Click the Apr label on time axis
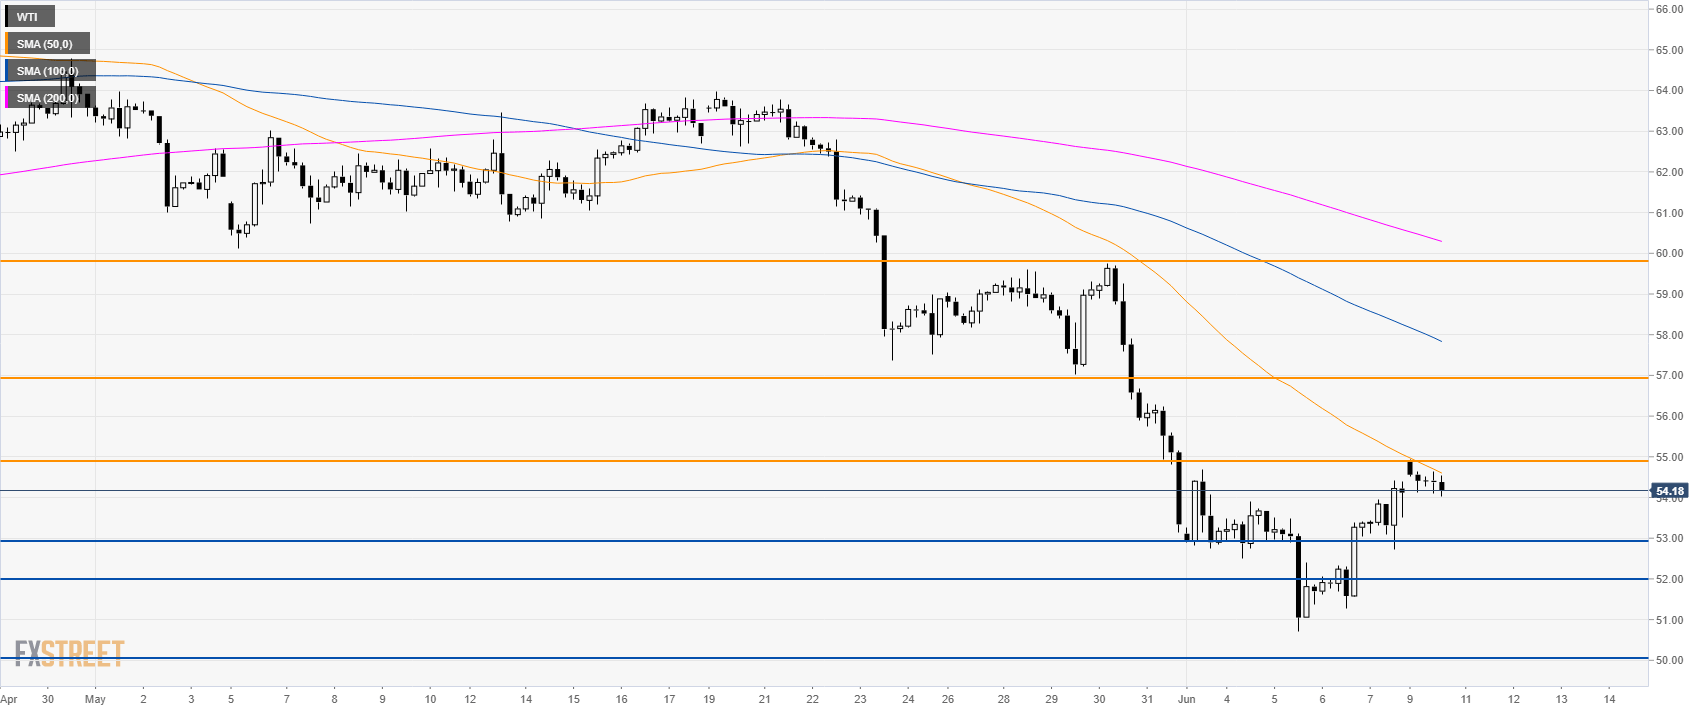Screen dimensions: 1707x712 pyautogui.click(x=9, y=699)
